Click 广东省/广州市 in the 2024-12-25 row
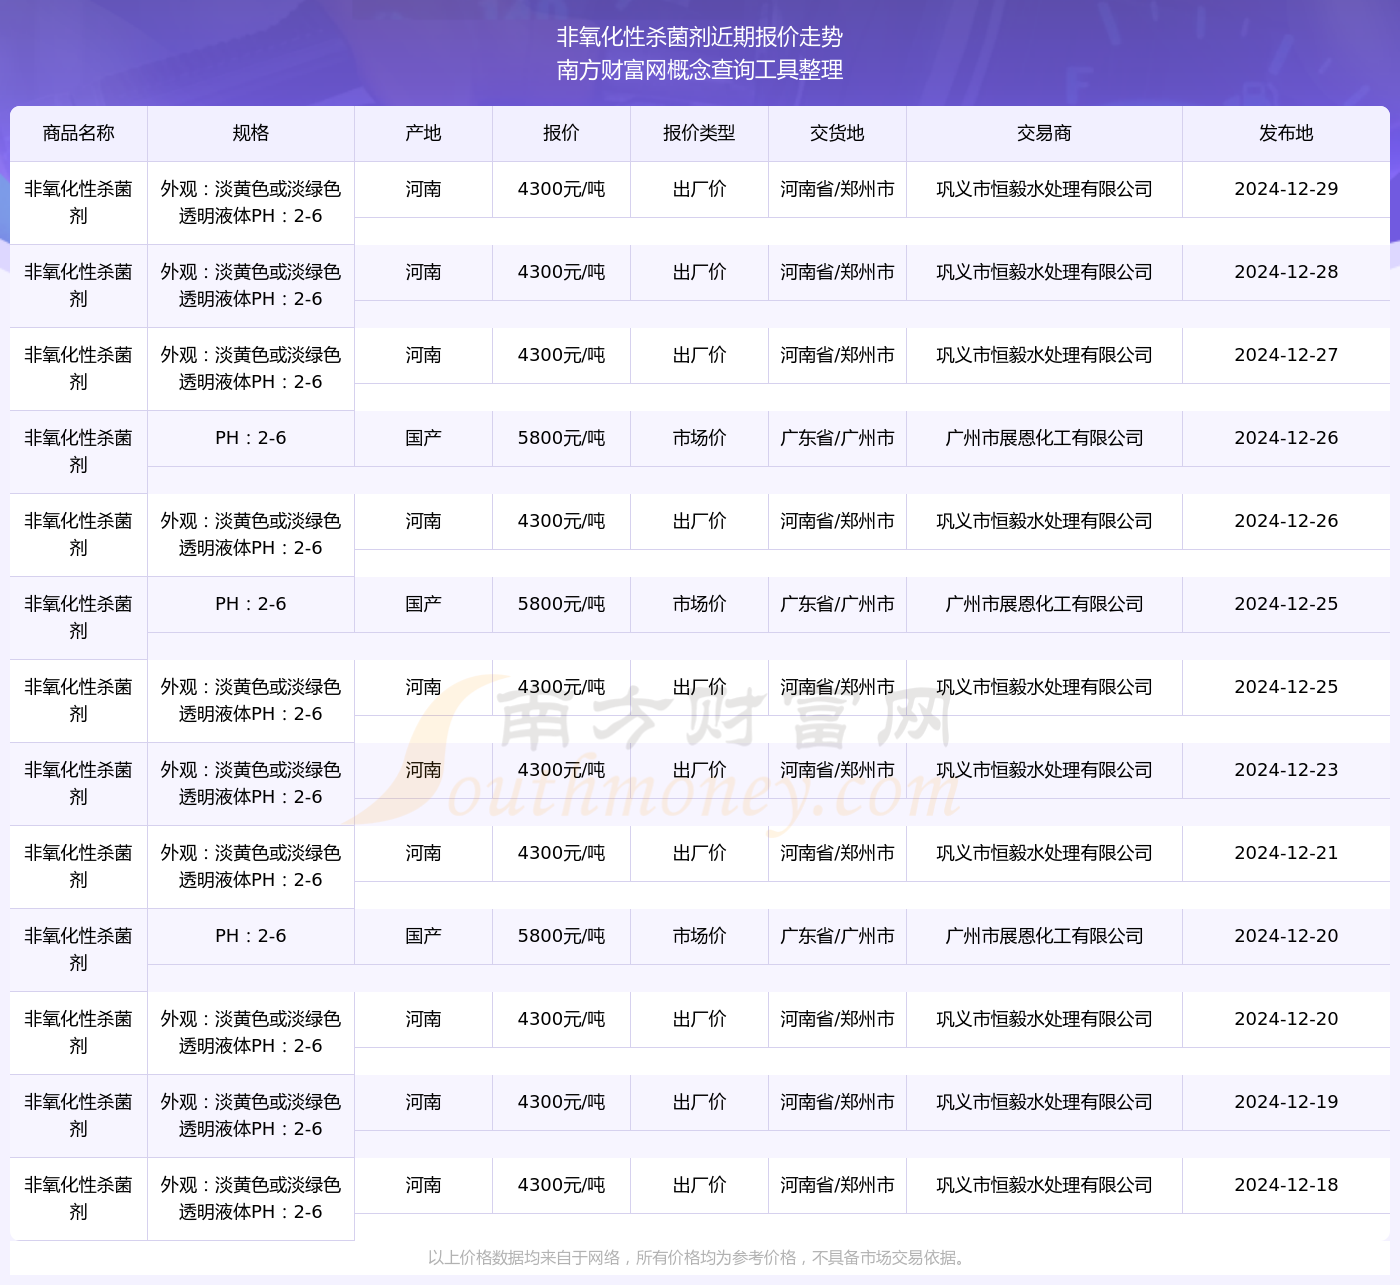The width and height of the screenshot is (1400, 1285). coord(837,604)
